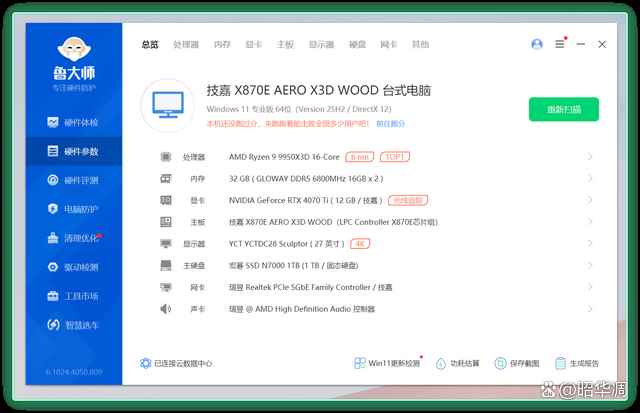Switch to the 处理器 tab
This screenshot has height=413, width=640.
coord(186,44)
